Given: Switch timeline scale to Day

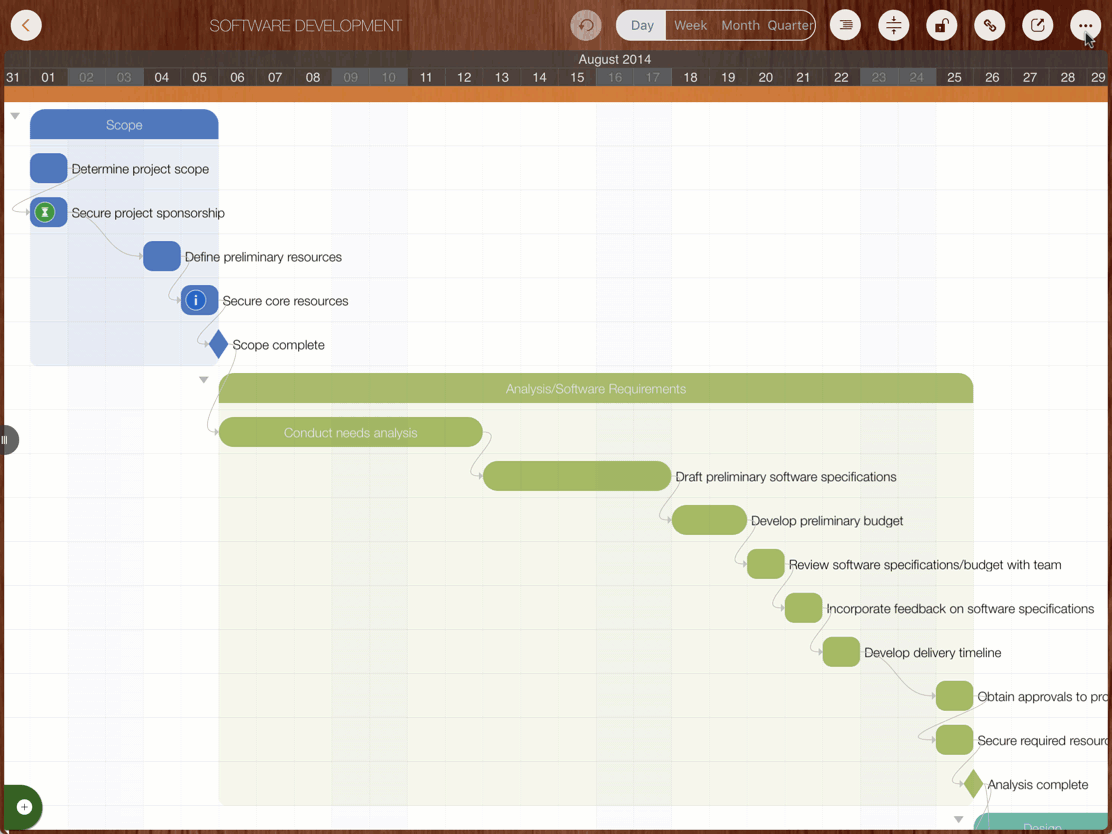Looking at the screenshot, I should coord(642,25).
